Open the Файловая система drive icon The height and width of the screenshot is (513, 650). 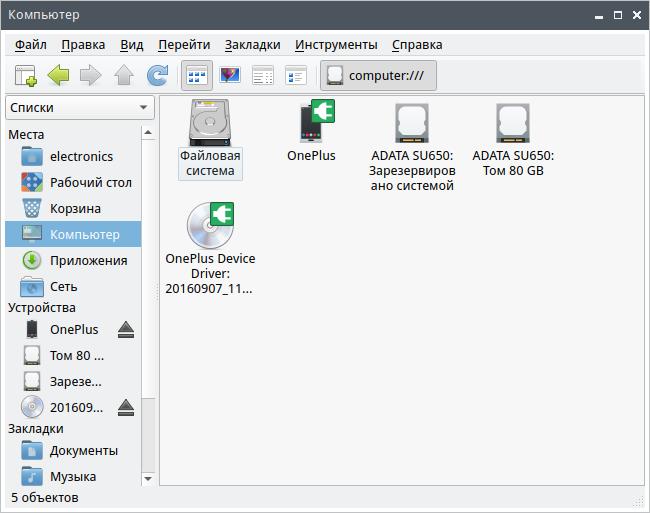tap(210, 124)
